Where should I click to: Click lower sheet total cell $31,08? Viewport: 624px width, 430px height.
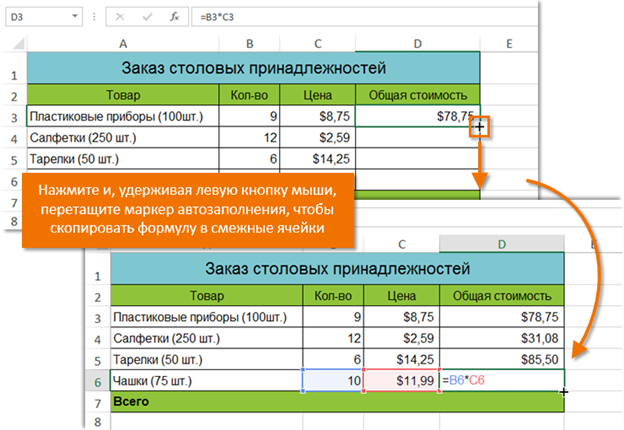click(x=502, y=338)
